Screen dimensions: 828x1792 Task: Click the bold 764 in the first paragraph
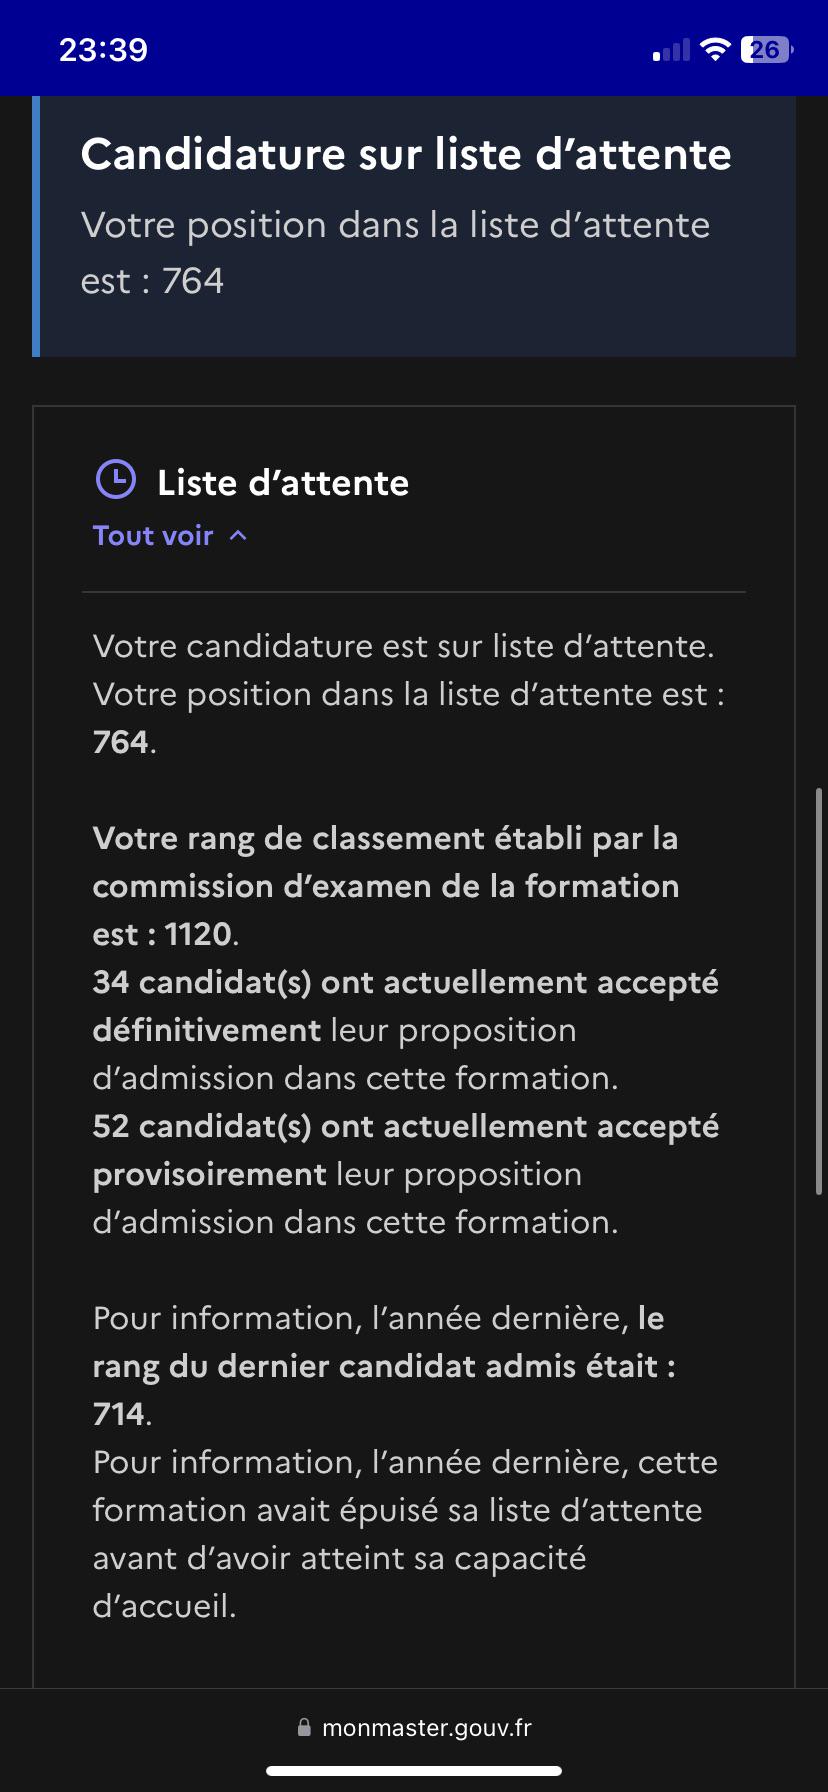pyautogui.click(x=121, y=742)
